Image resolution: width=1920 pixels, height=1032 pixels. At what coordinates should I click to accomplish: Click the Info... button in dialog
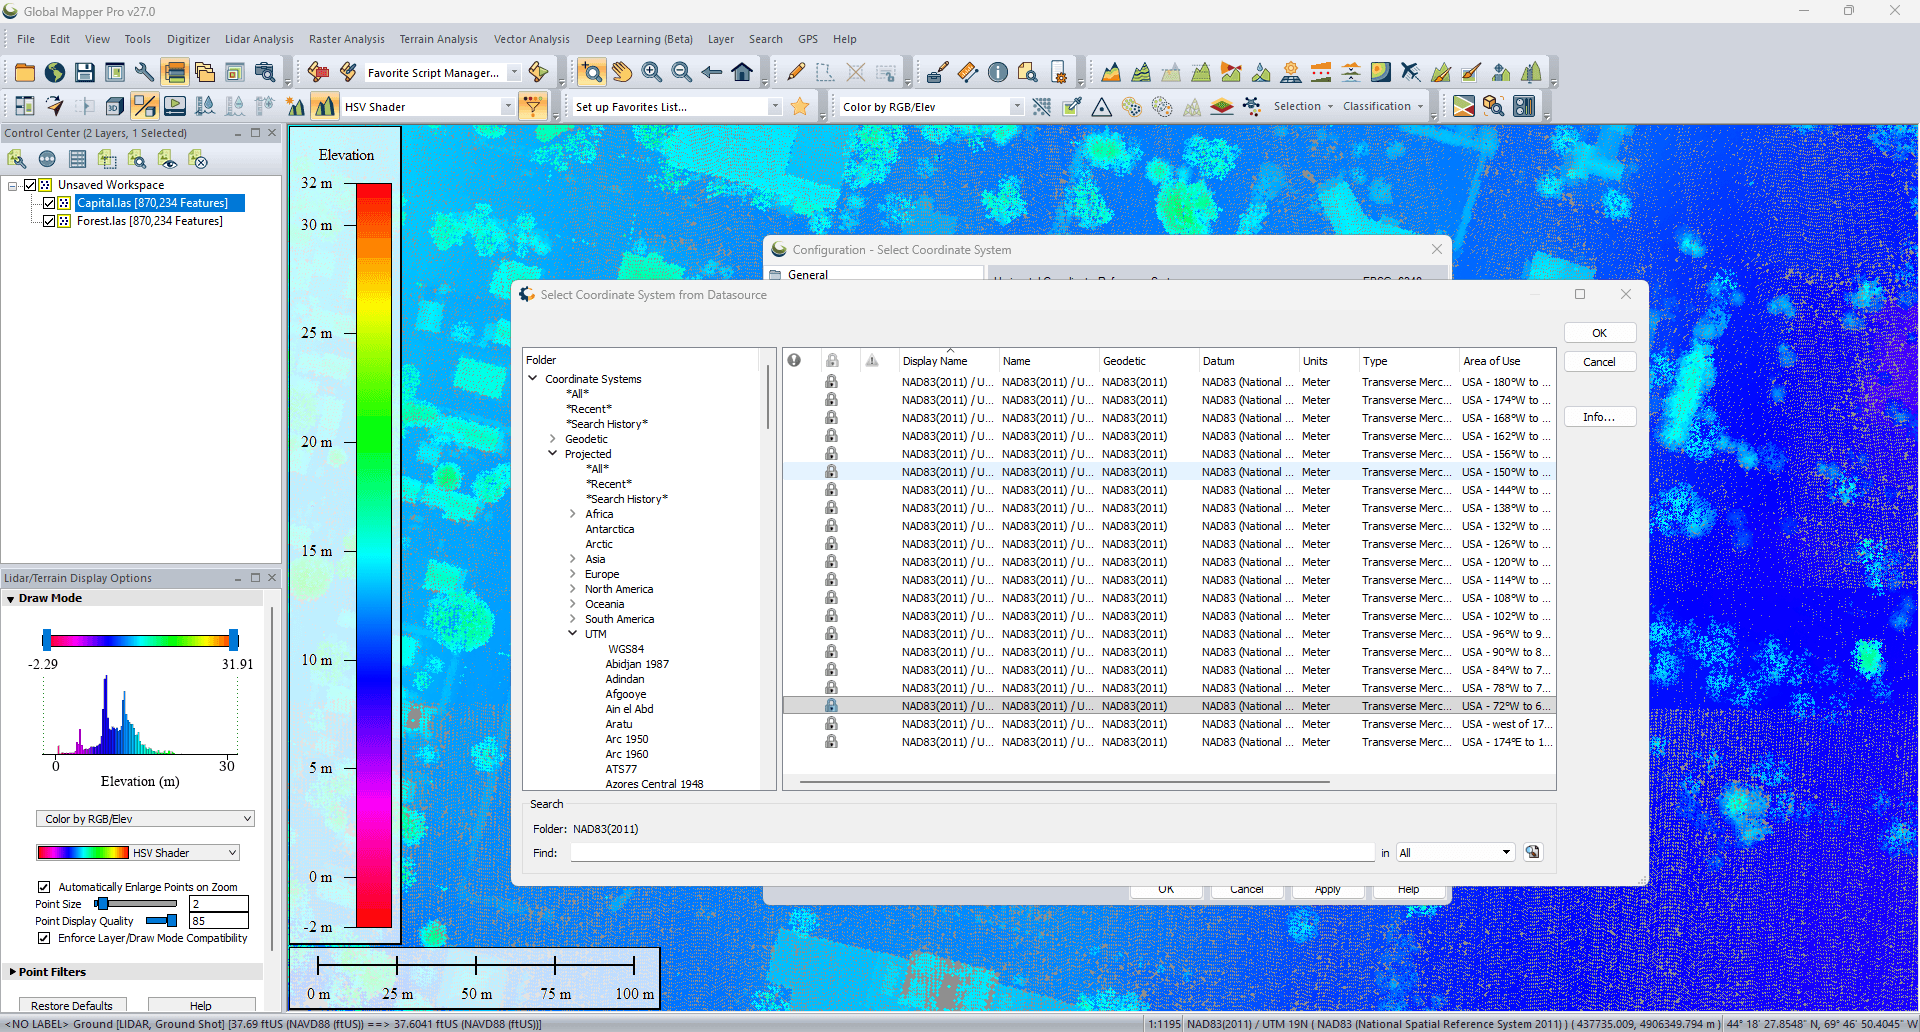(x=1598, y=417)
